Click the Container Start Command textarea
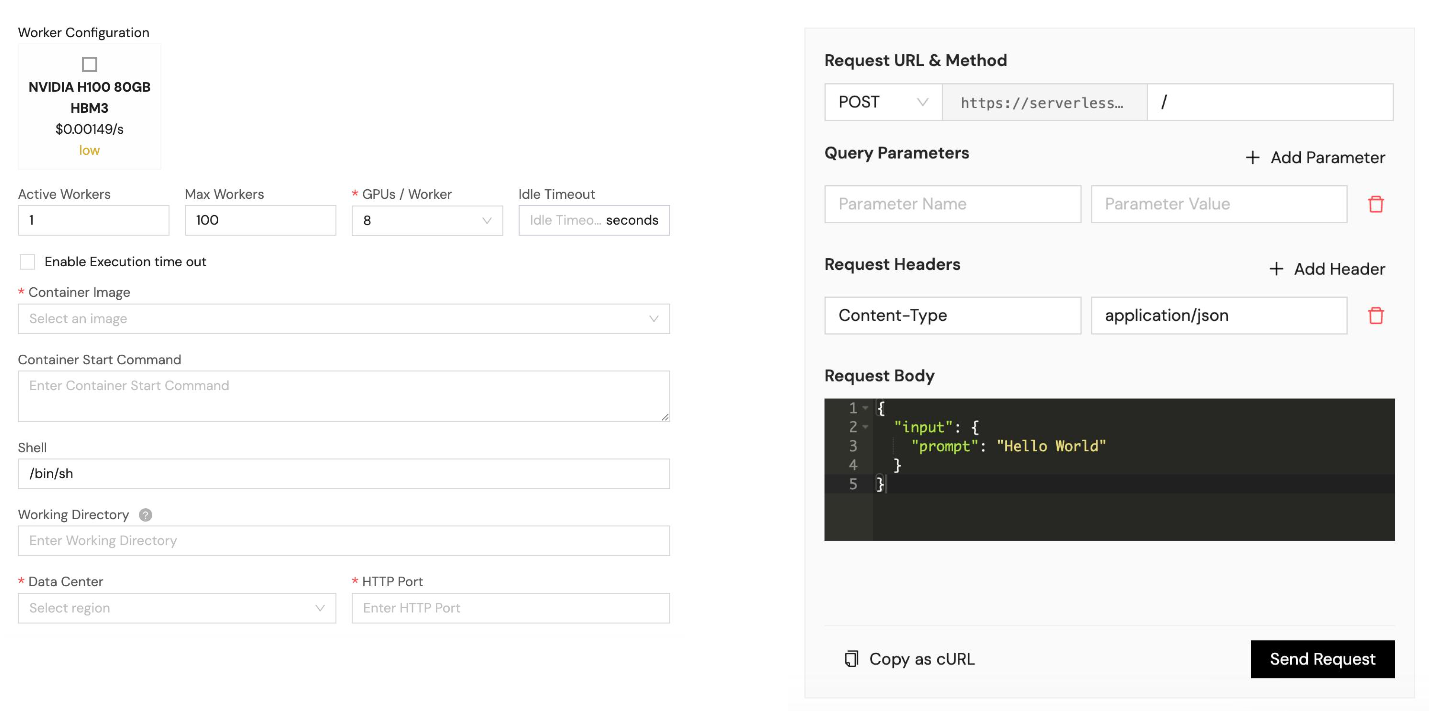The width and height of the screenshot is (1436, 723). tap(344, 396)
